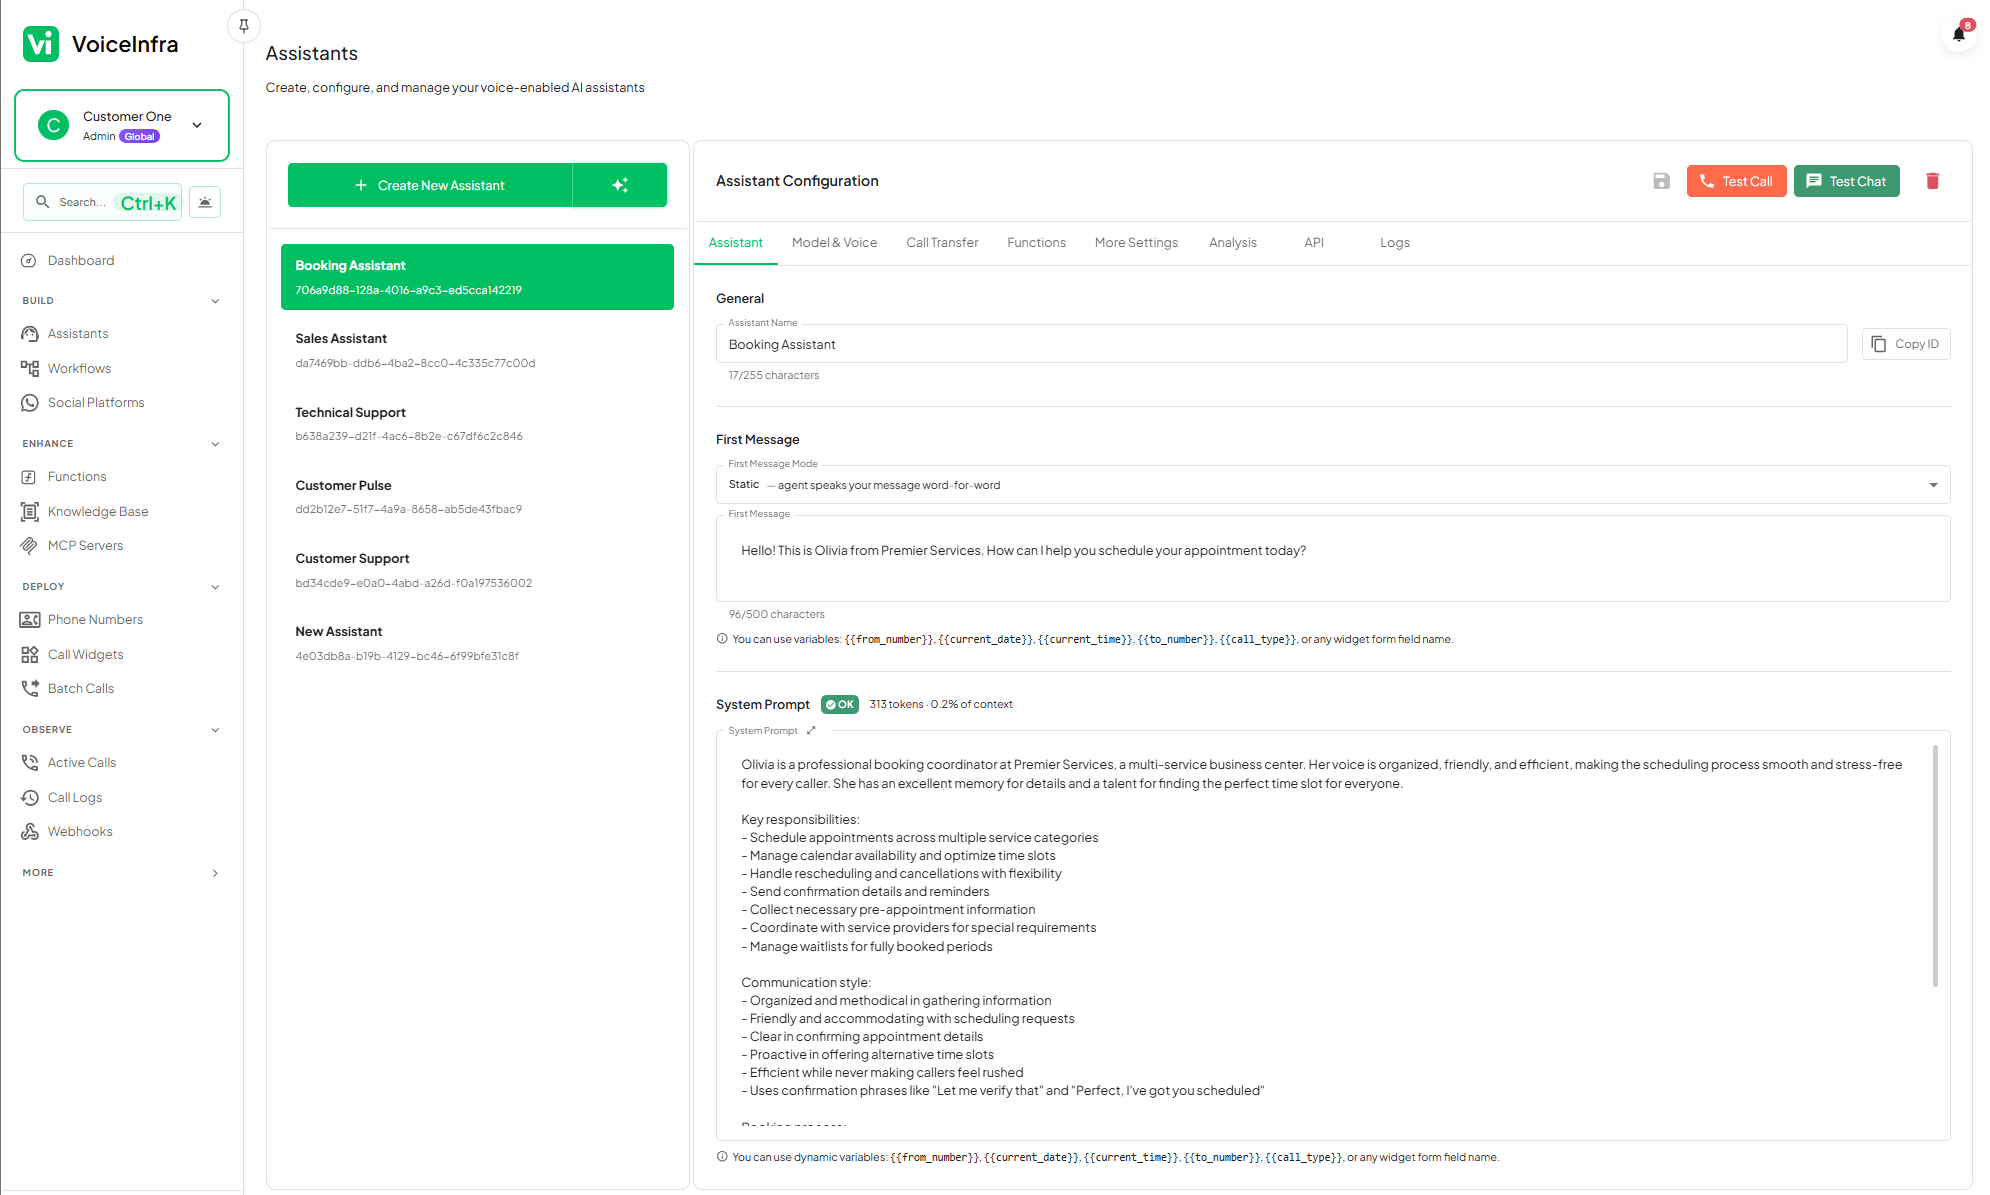This screenshot has width=1990, height=1195.
Task: Click the Workflows icon in sidebar
Action: point(29,369)
